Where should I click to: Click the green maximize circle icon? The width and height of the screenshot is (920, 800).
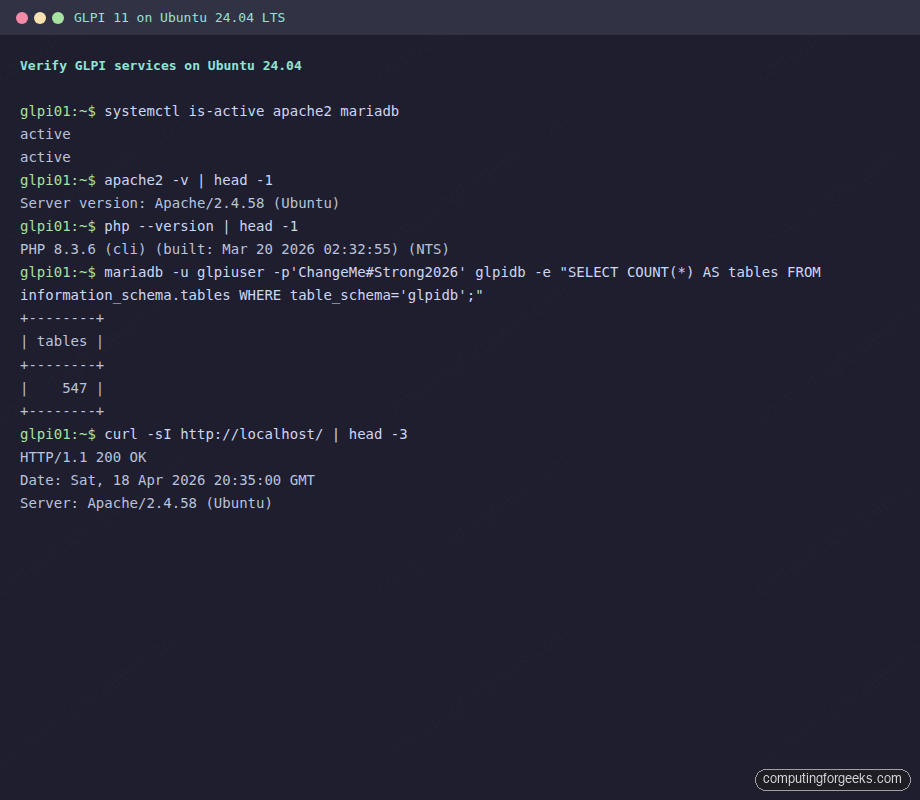click(58, 17)
